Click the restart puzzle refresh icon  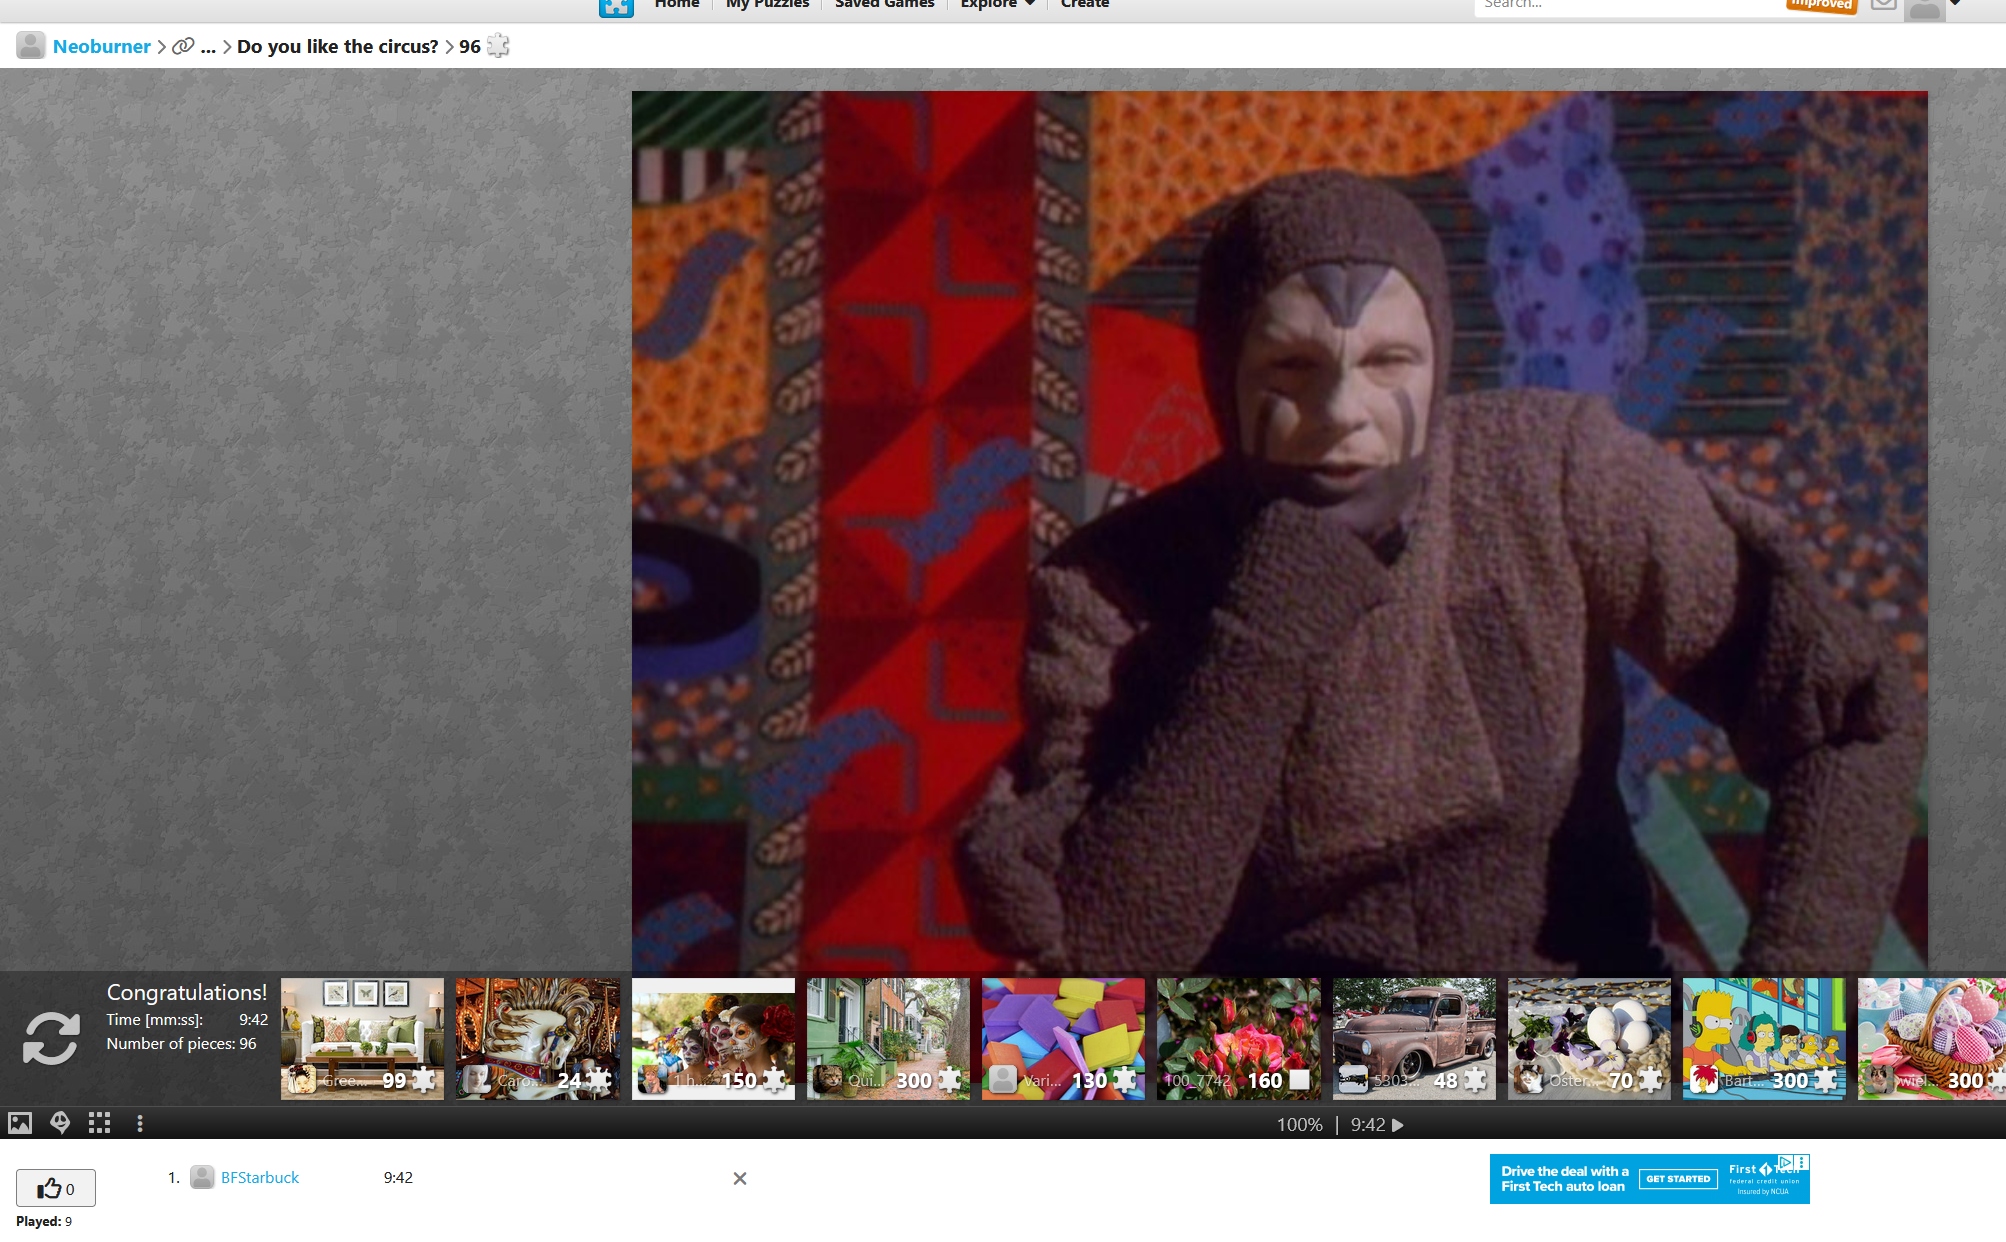click(x=51, y=1038)
